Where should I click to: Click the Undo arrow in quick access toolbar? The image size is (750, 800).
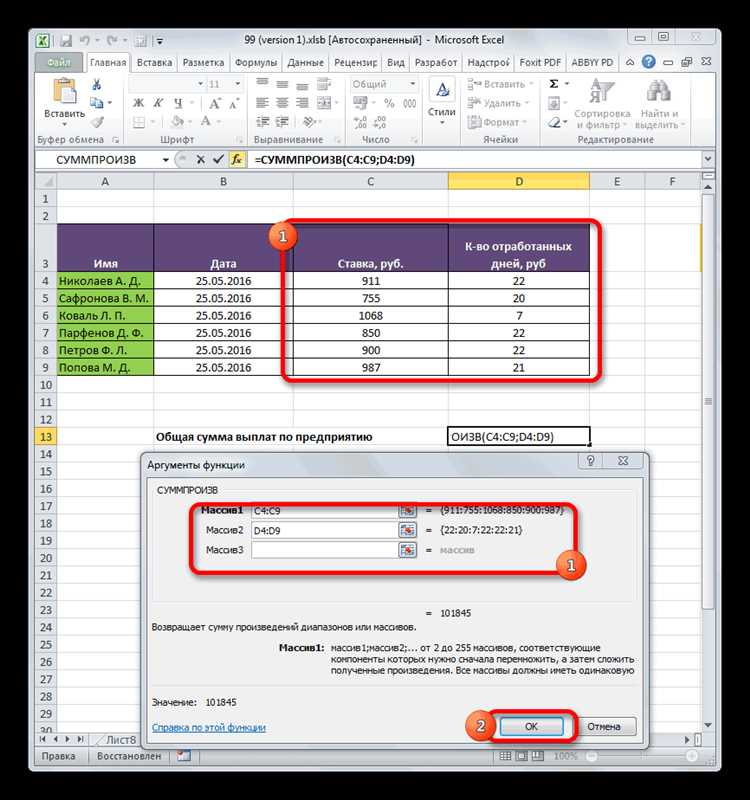click(85, 40)
